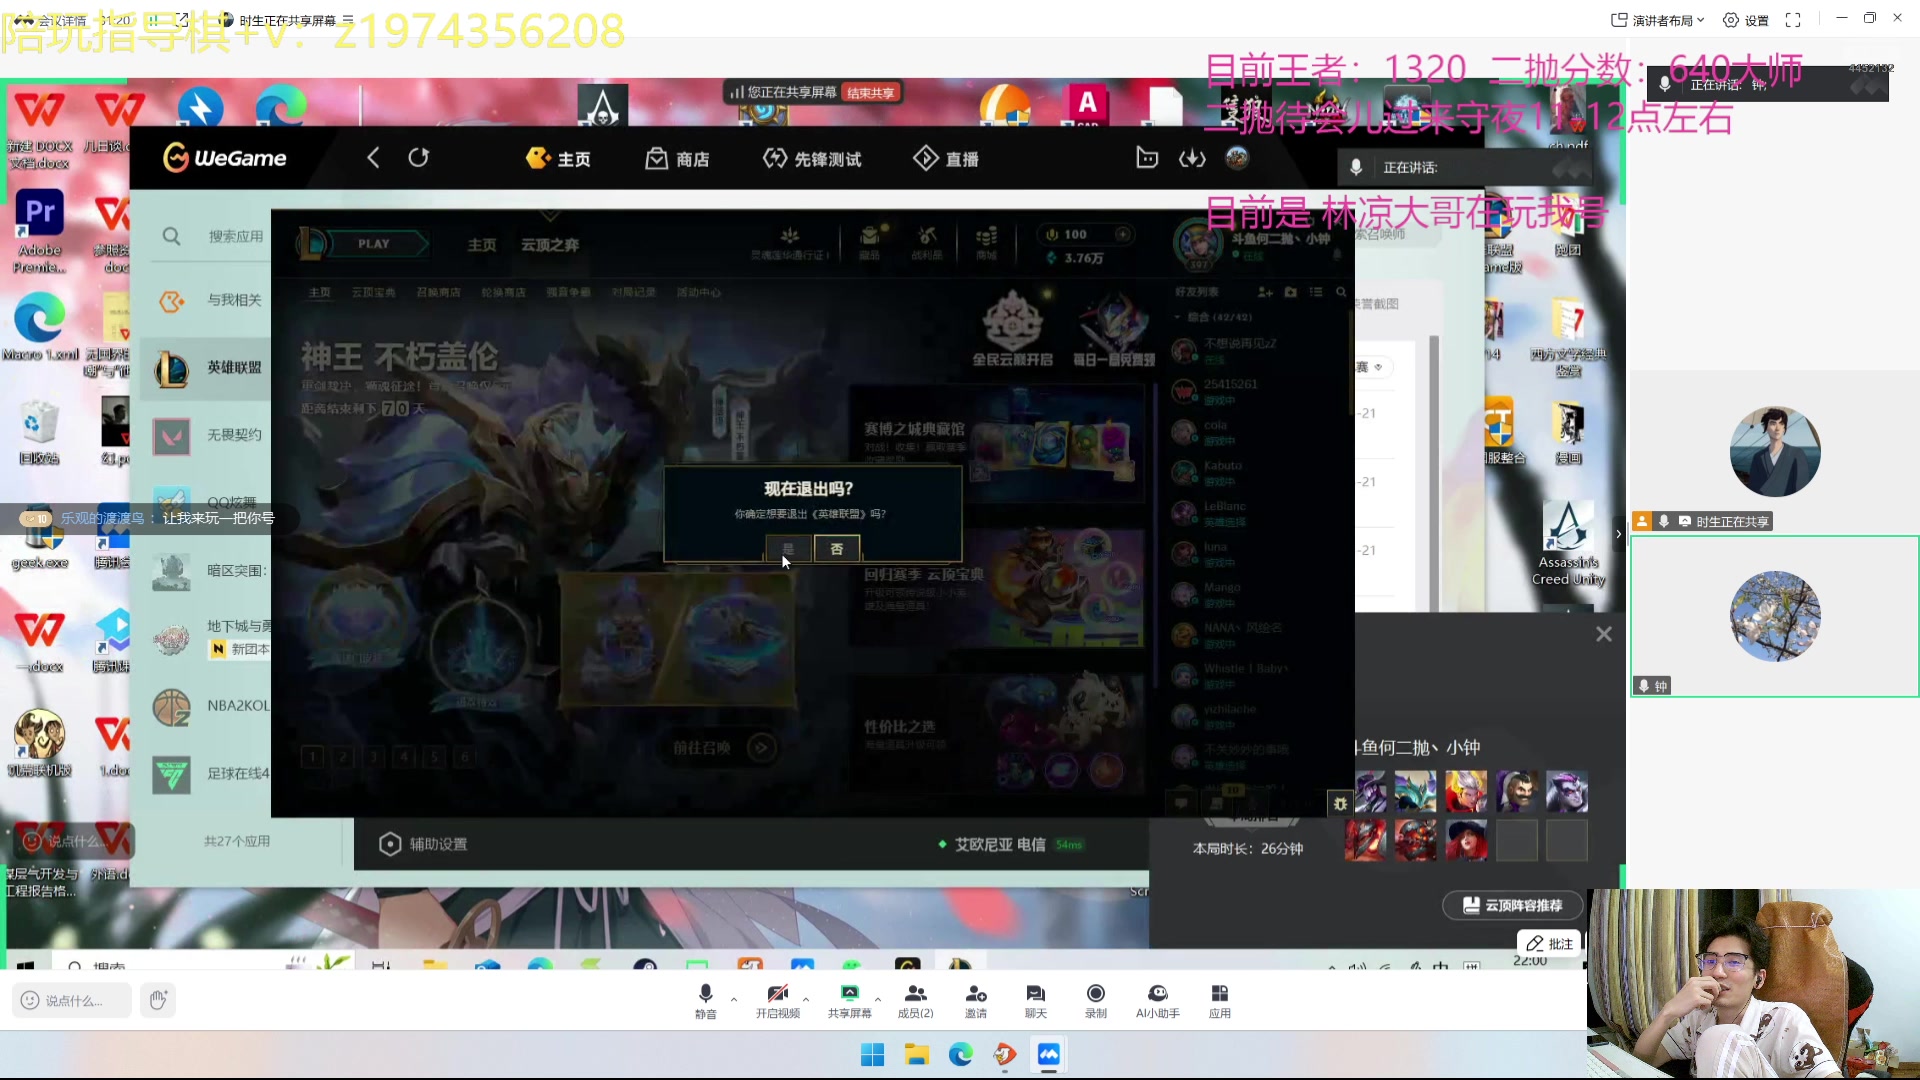Select 足球在线4 in the WeGame sidebar

(207, 773)
